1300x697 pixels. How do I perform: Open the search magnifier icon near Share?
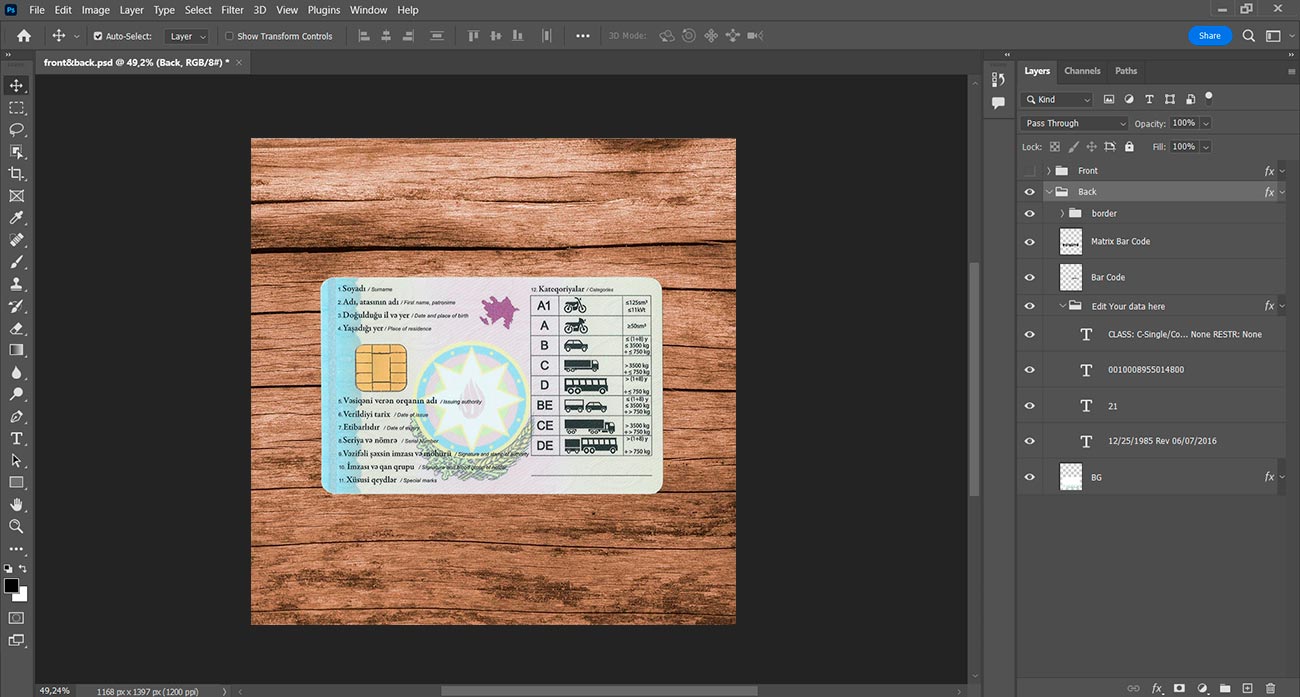1249,35
